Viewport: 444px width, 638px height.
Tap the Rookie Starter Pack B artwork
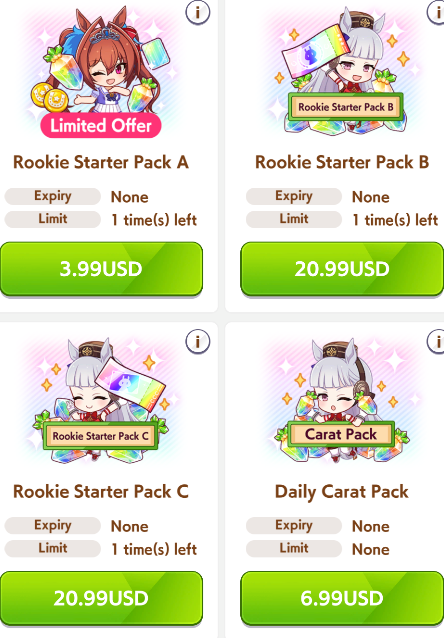pyautogui.click(x=342, y=69)
